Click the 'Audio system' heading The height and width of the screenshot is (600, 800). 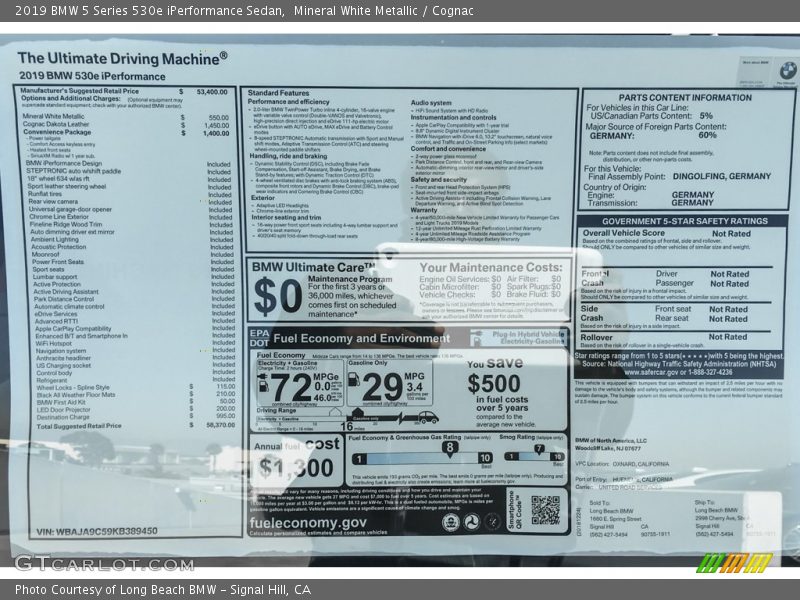(431, 103)
